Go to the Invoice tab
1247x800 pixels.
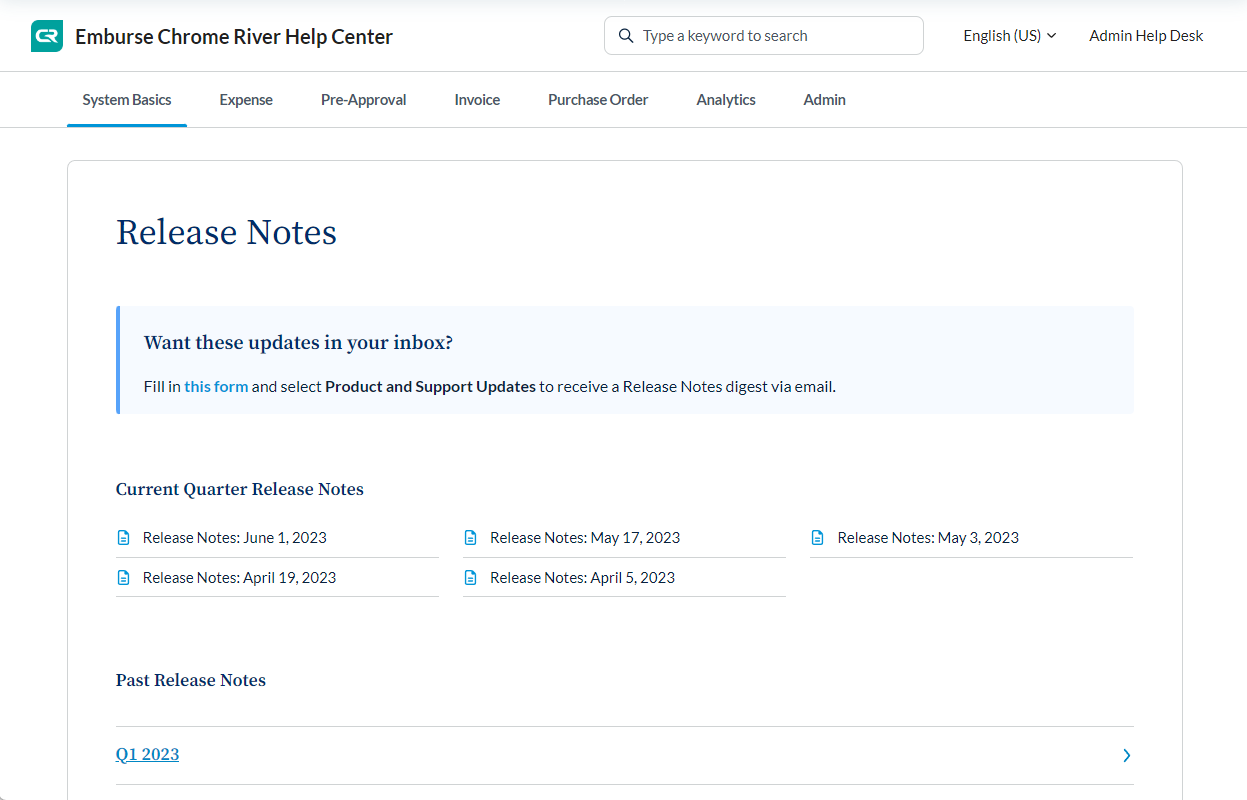pos(477,100)
